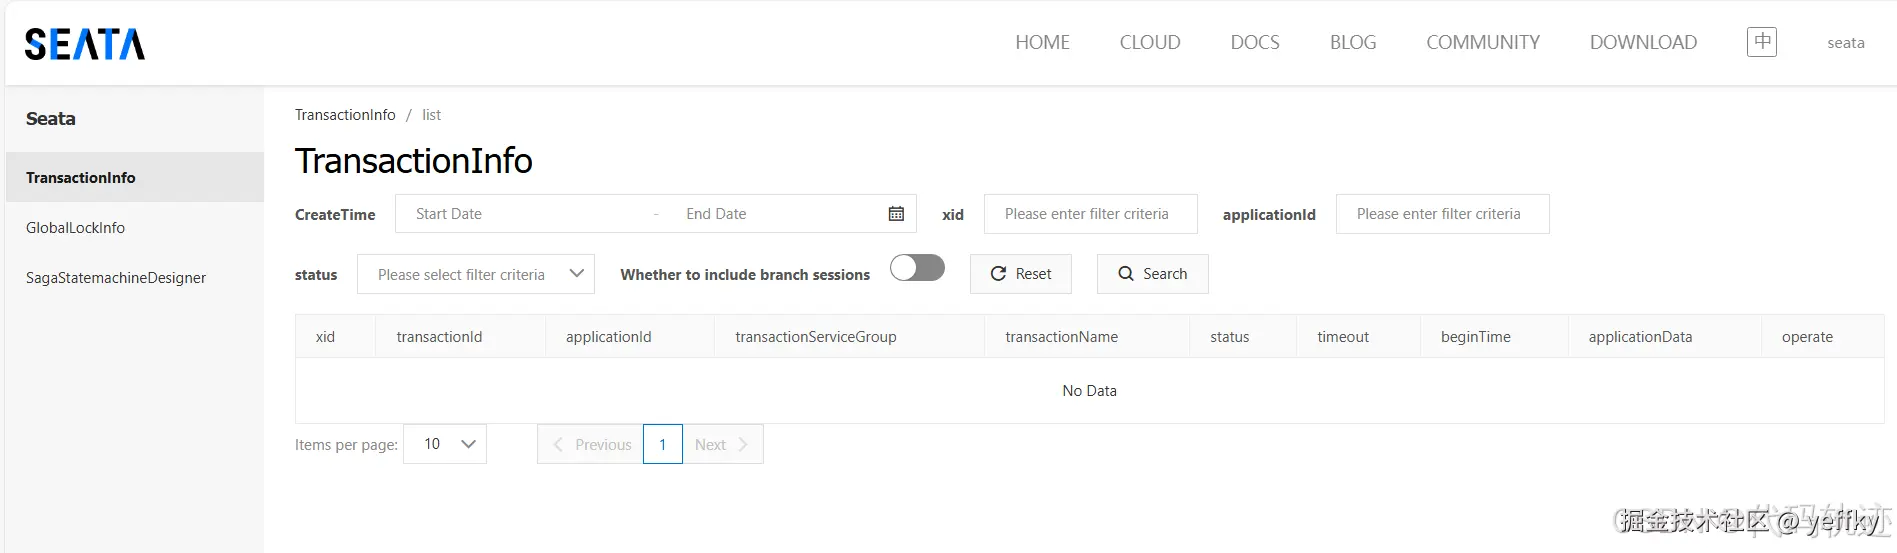Expand the status filter dropdown
1897x553 pixels.
tap(475, 274)
